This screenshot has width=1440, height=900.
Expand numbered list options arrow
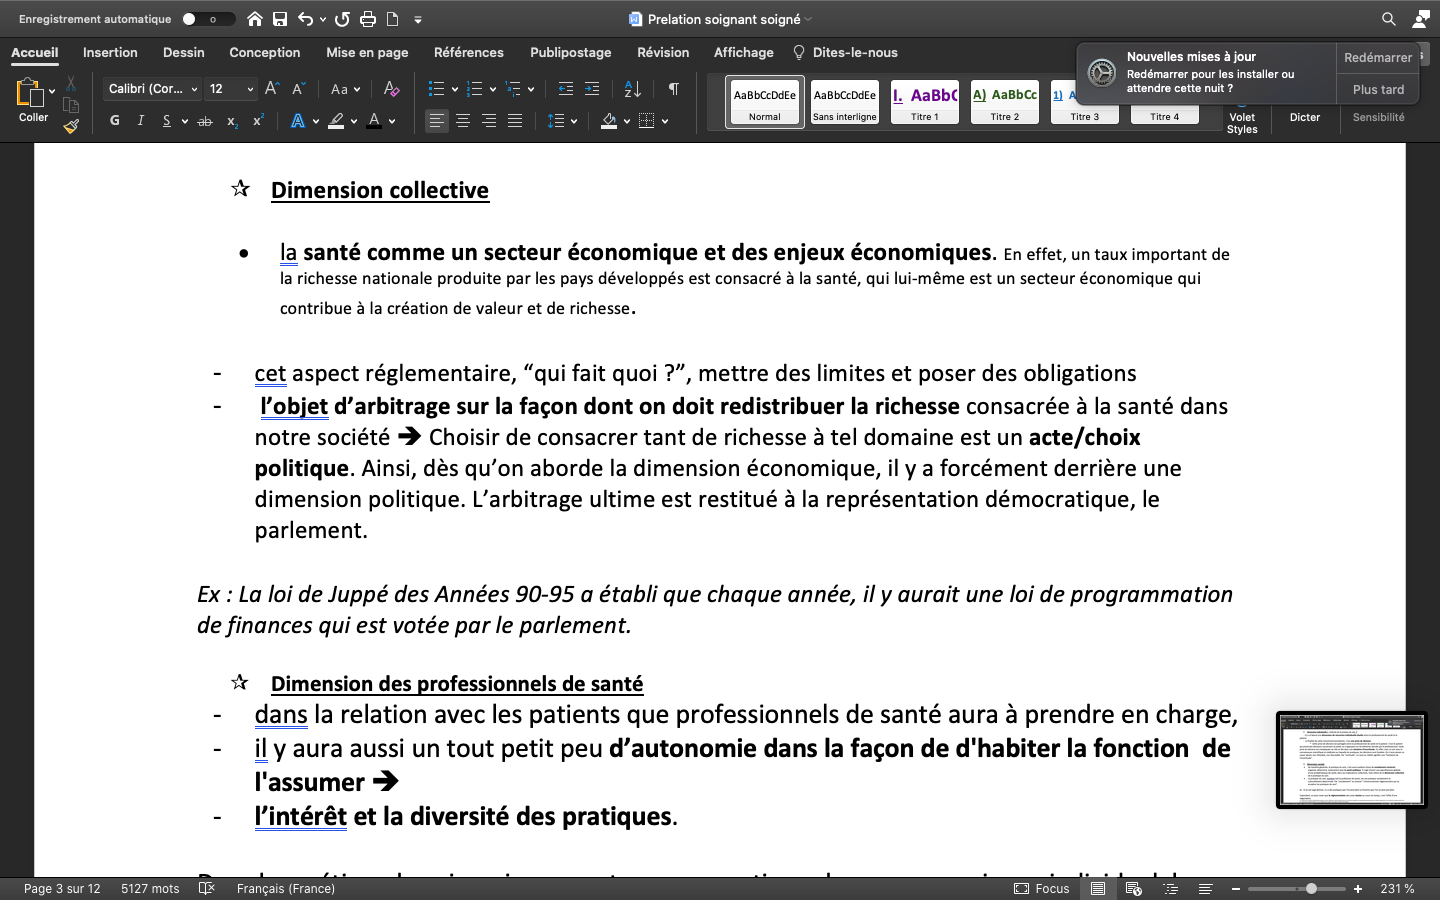493,89
